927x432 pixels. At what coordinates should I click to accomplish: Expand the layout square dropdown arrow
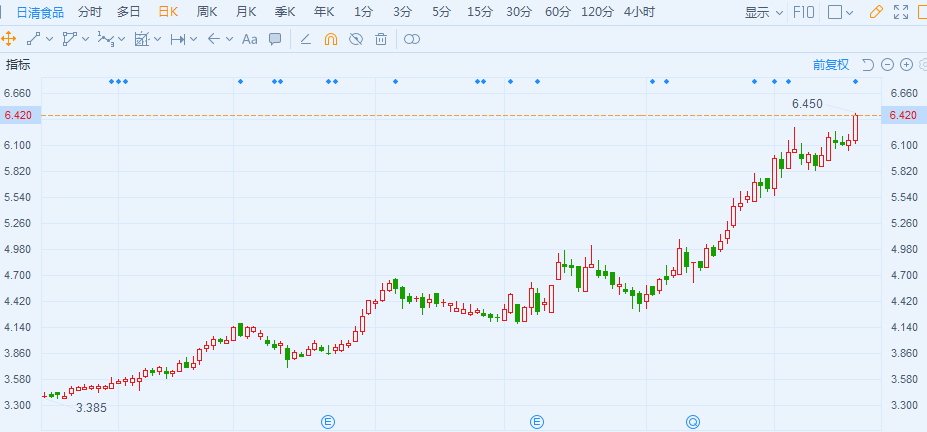coord(850,12)
